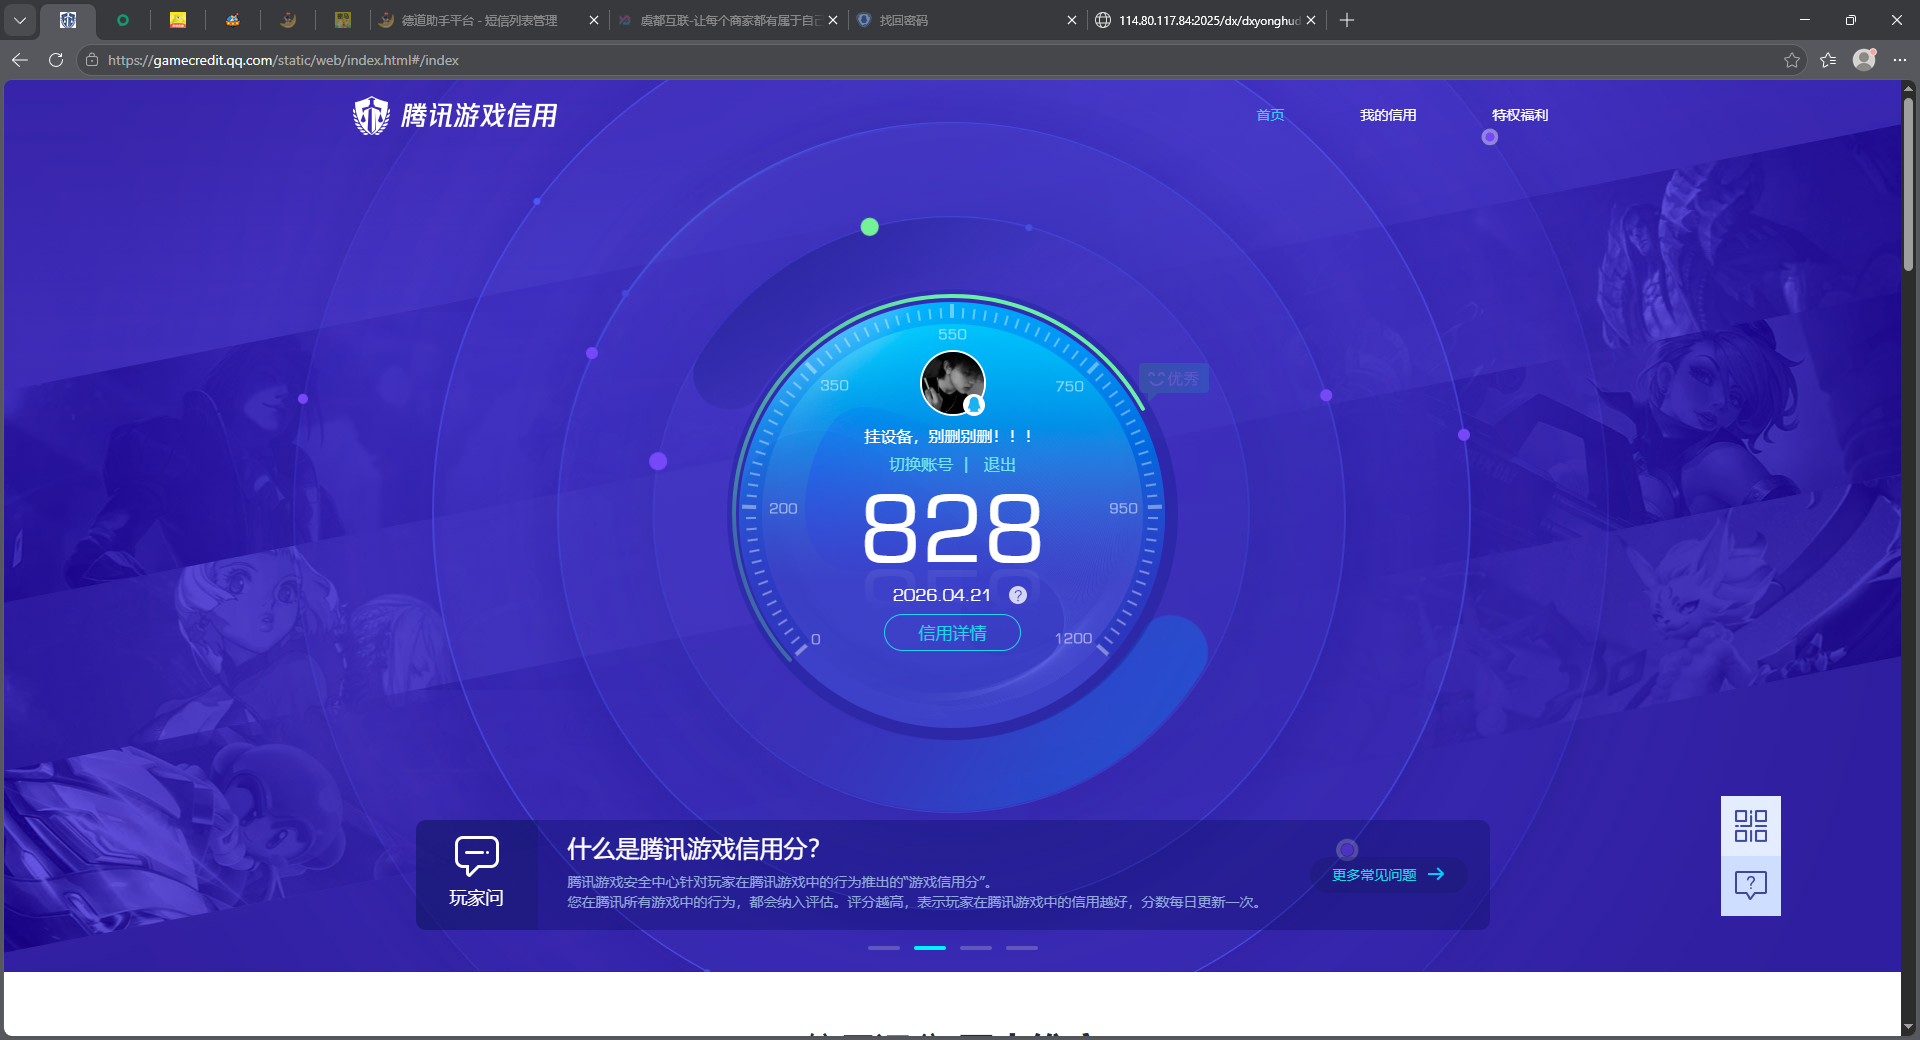Switch to the 德道助手平台 browser tab
Screen dimensions: 1920x1040
(x=470, y=20)
